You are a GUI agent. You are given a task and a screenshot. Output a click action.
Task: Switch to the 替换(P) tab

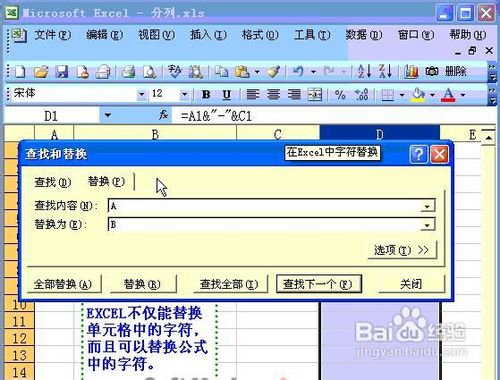pos(106,181)
